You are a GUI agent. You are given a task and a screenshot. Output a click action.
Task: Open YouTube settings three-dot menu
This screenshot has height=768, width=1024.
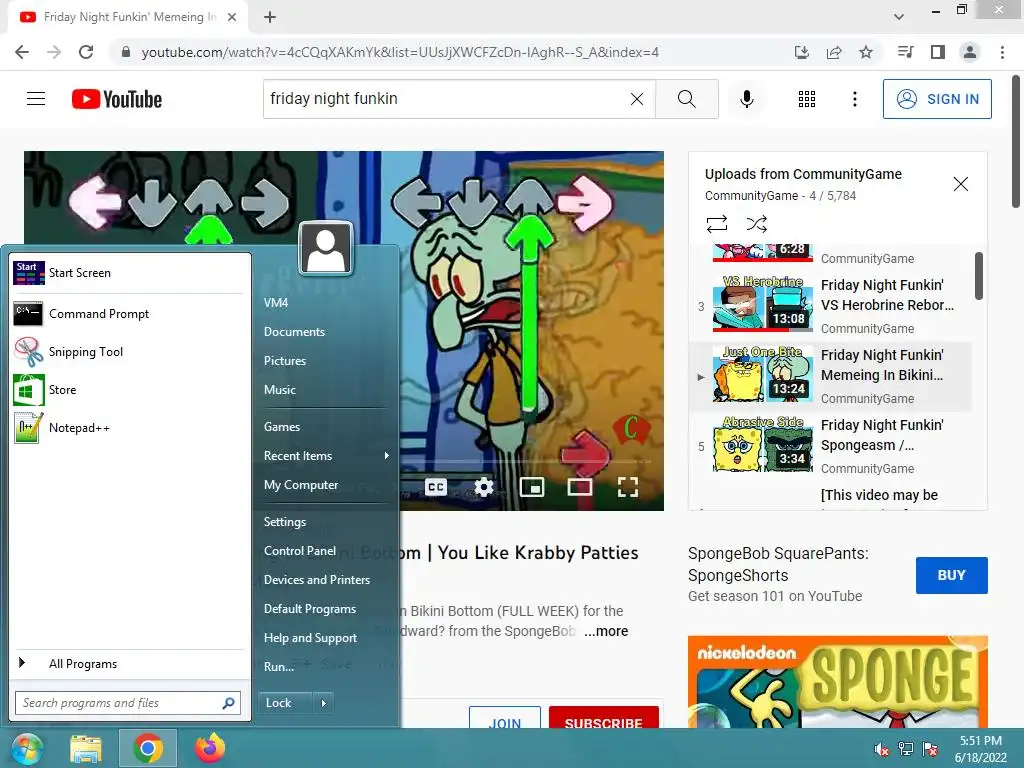(x=854, y=99)
